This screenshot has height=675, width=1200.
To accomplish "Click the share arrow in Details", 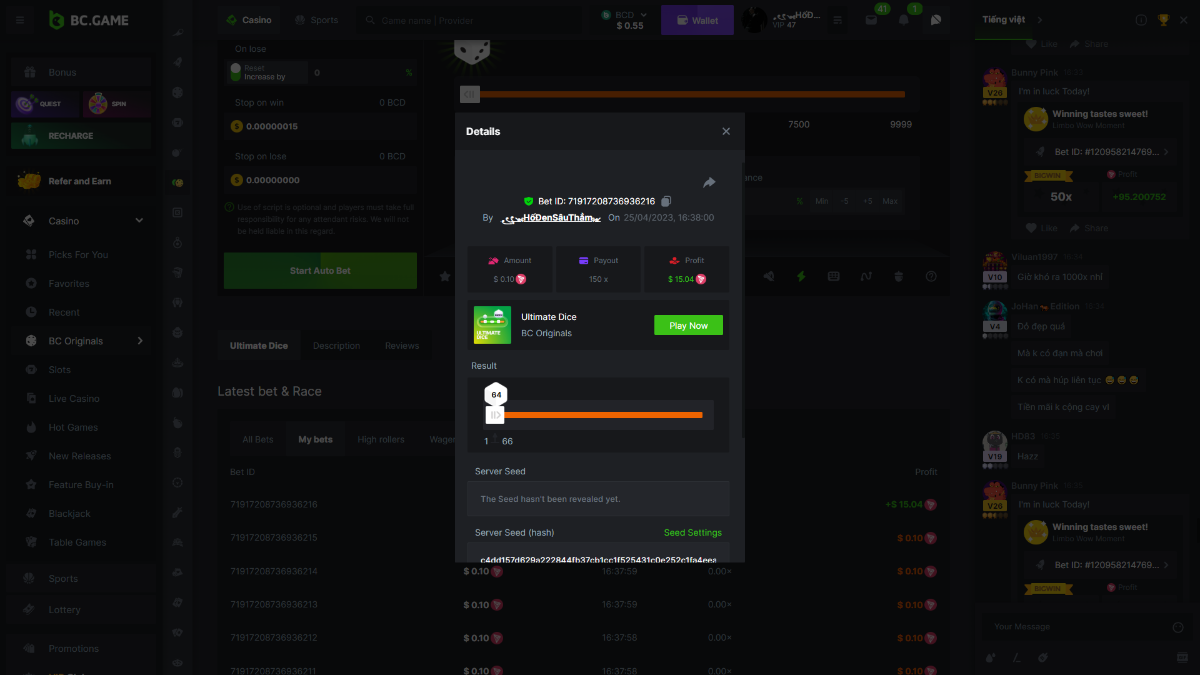I will (709, 182).
